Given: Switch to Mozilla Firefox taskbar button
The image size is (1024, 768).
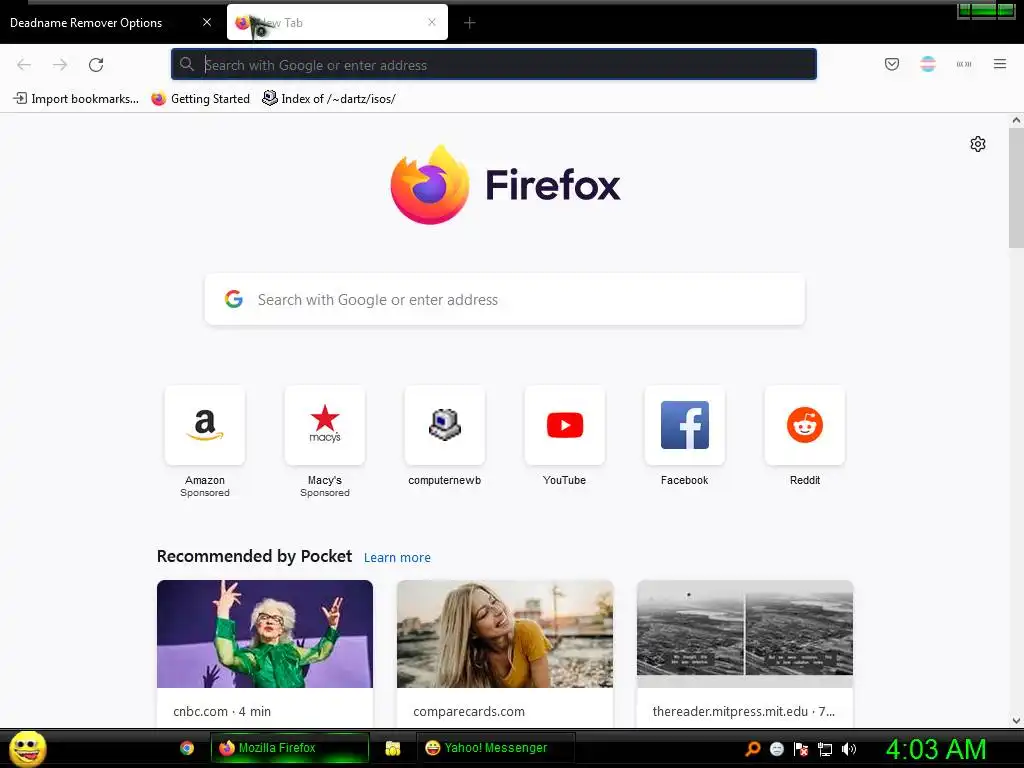Looking at the screenshot, I should (290, 748).
